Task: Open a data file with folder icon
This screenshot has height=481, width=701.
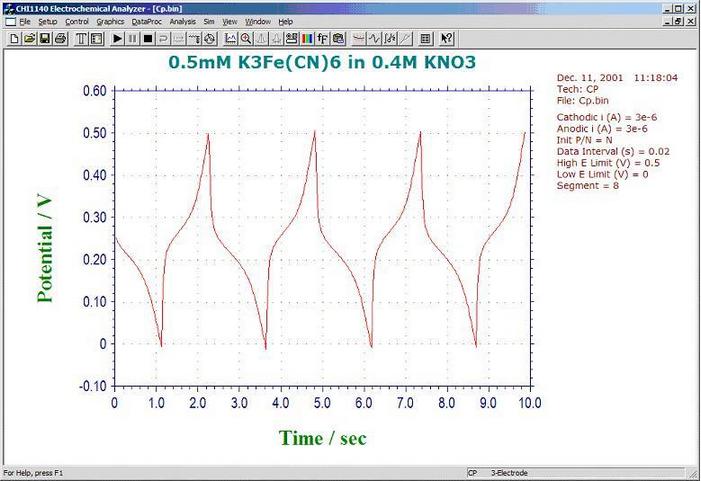Action: click(30, 39)
